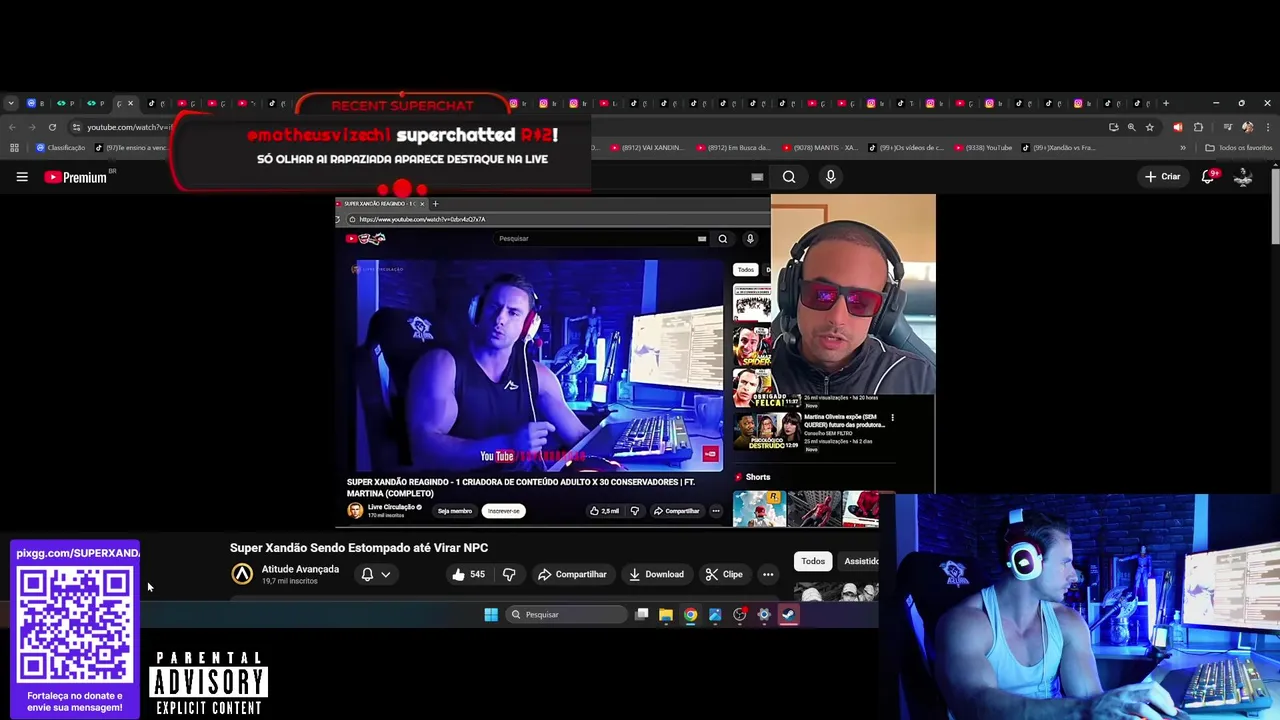The width and height of the screenshot is (1280, 720).
Task: Open the account avatar menu
Action: coord(1243,177)
